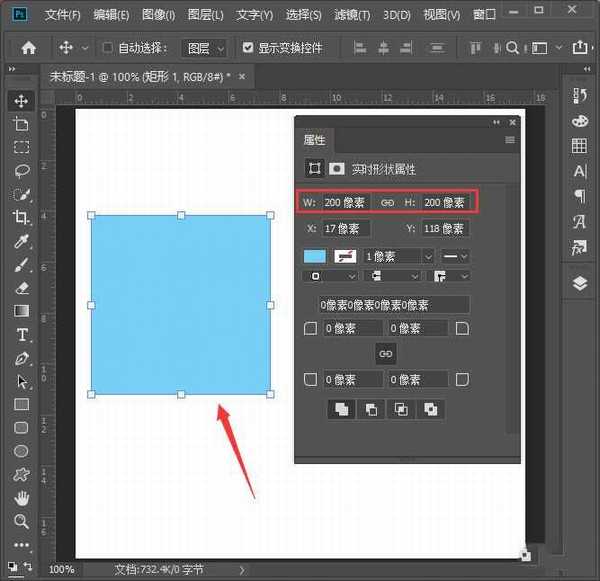
Task: Open the Layers panel icon
Action: tap(580, 283)
